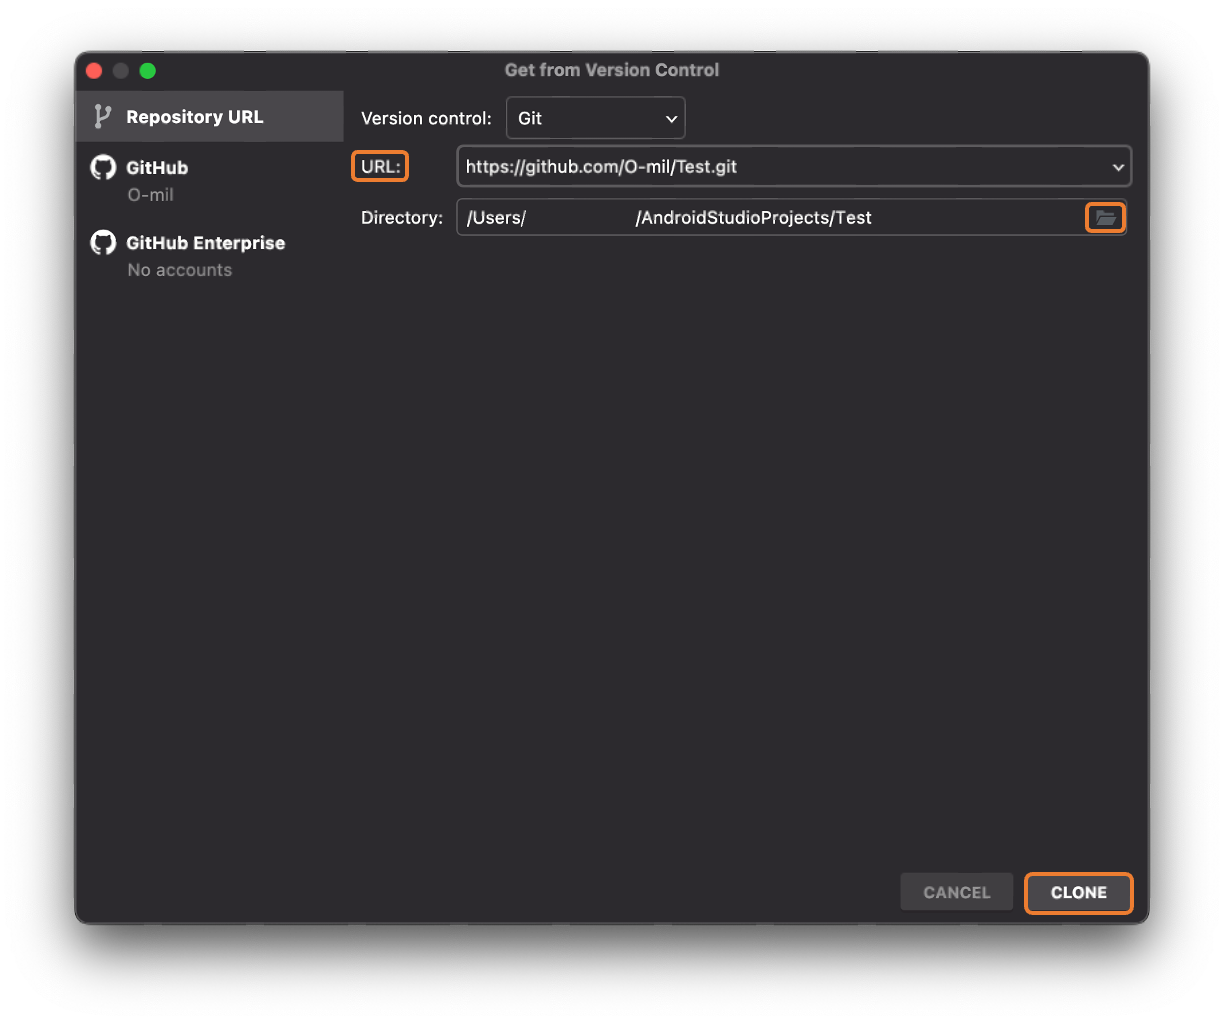This screenshot has width=1224, height=1024.
Task: Click the GitHub logo icon for O-mil
Action: tap(103, 167)
